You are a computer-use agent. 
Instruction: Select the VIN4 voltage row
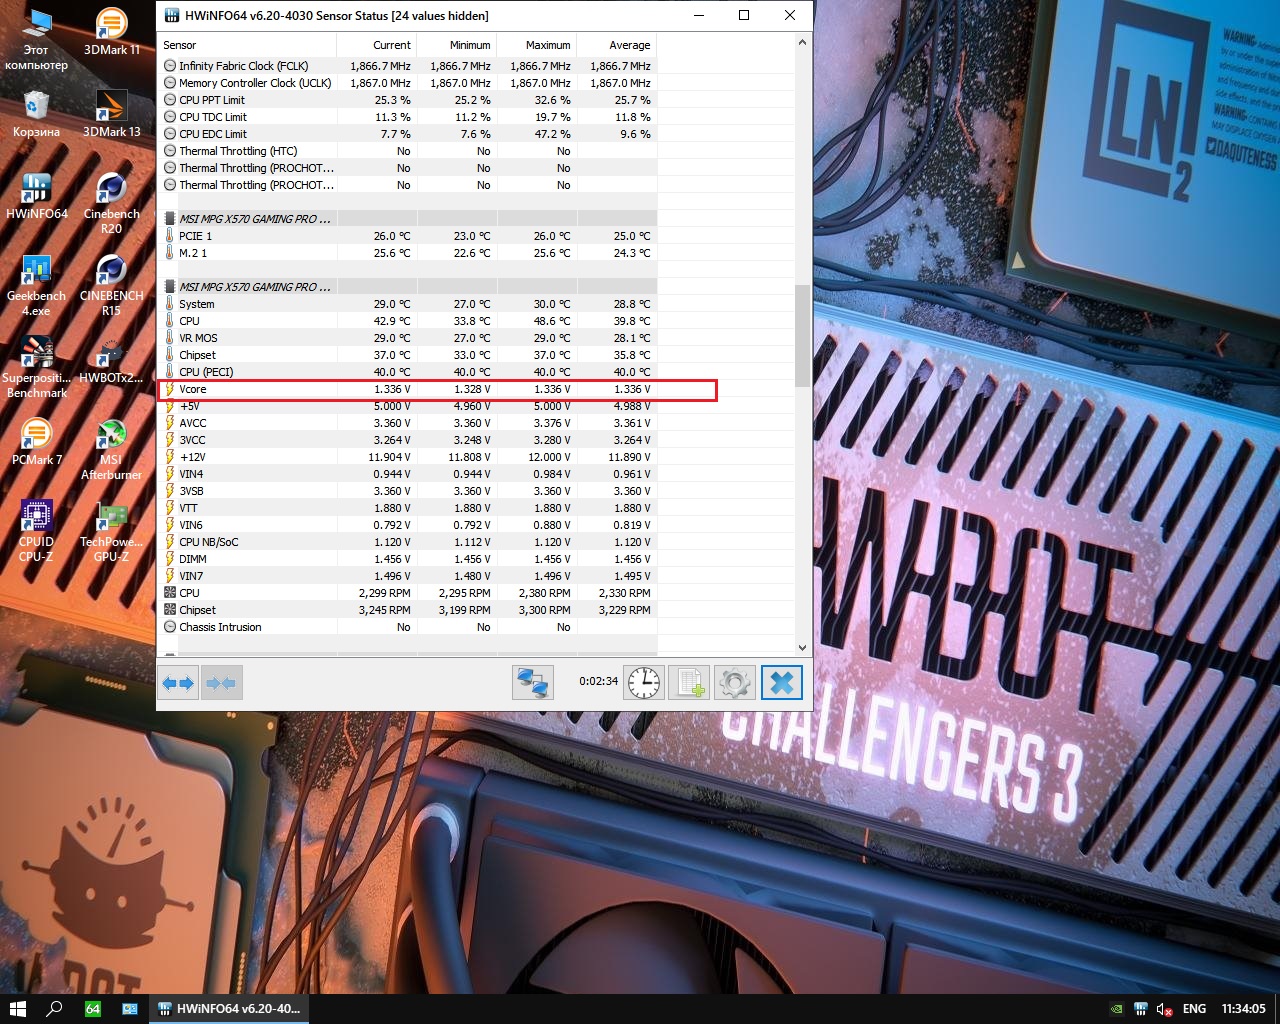coord(407,474)
